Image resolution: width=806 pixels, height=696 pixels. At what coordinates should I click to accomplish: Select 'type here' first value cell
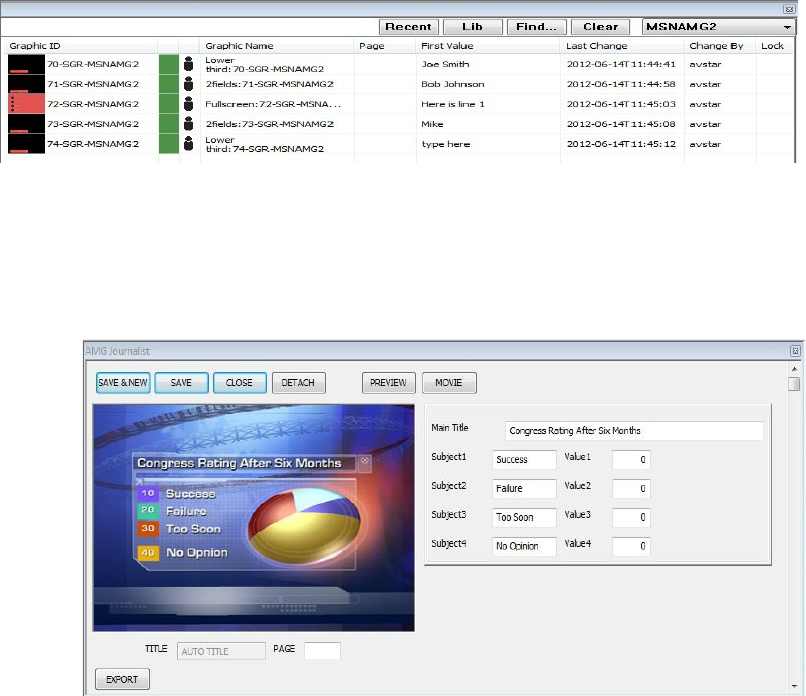tap(446, 144)
